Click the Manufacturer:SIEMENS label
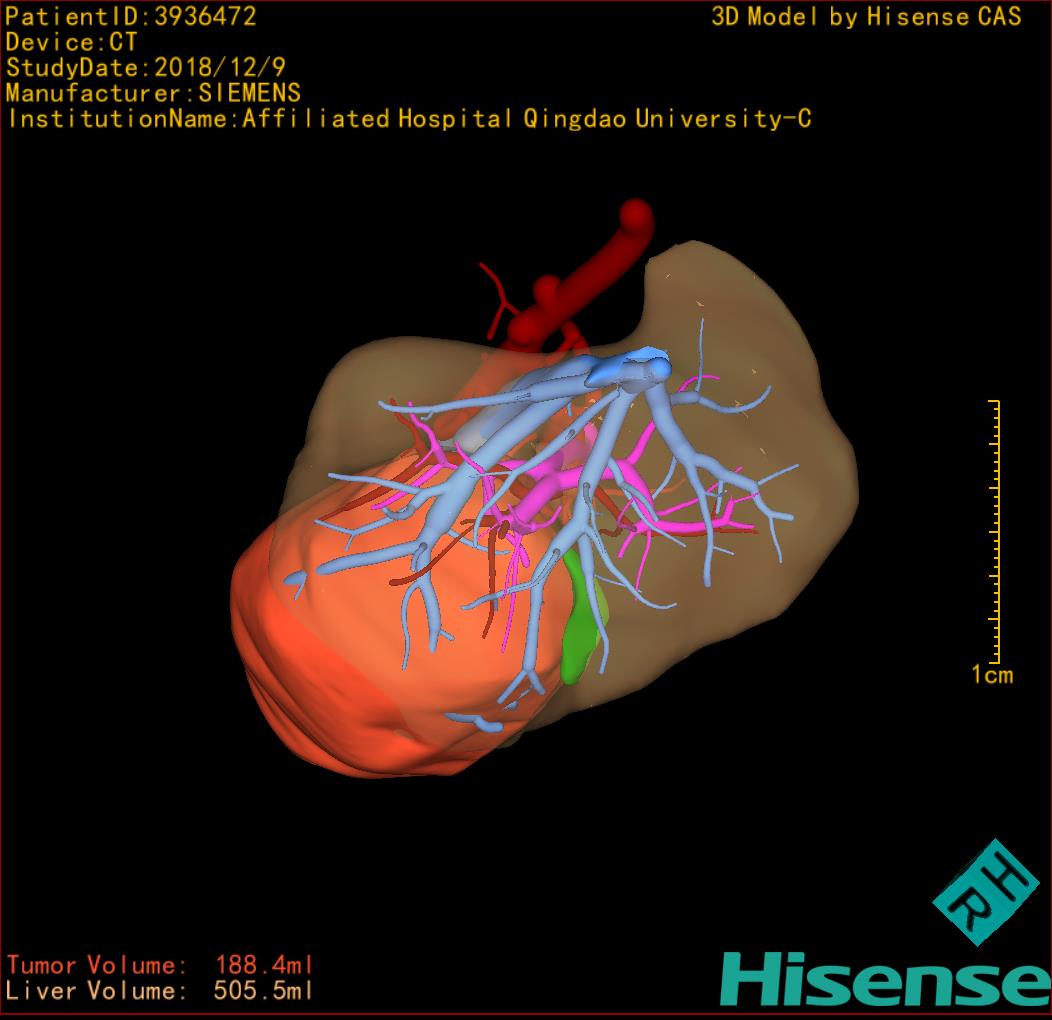This screenshot has width=1052, height=1020. tap(153, 93)
